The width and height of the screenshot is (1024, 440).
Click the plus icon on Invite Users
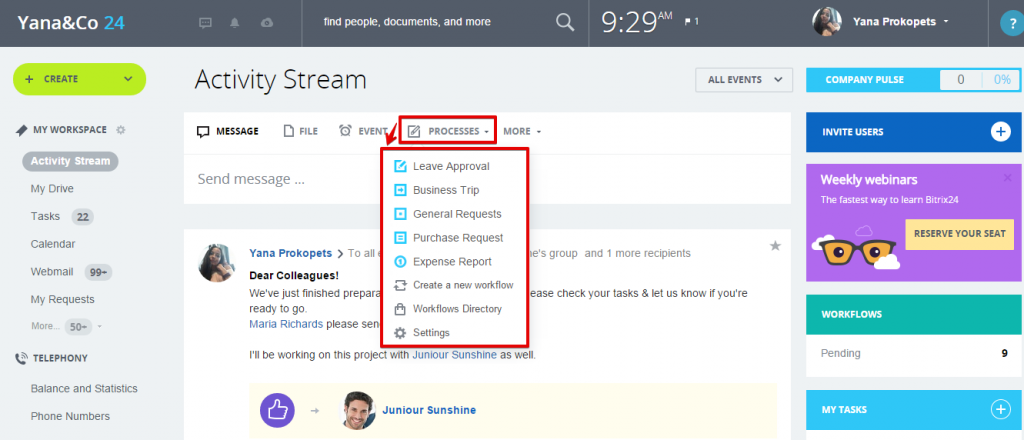(1000, 132)
